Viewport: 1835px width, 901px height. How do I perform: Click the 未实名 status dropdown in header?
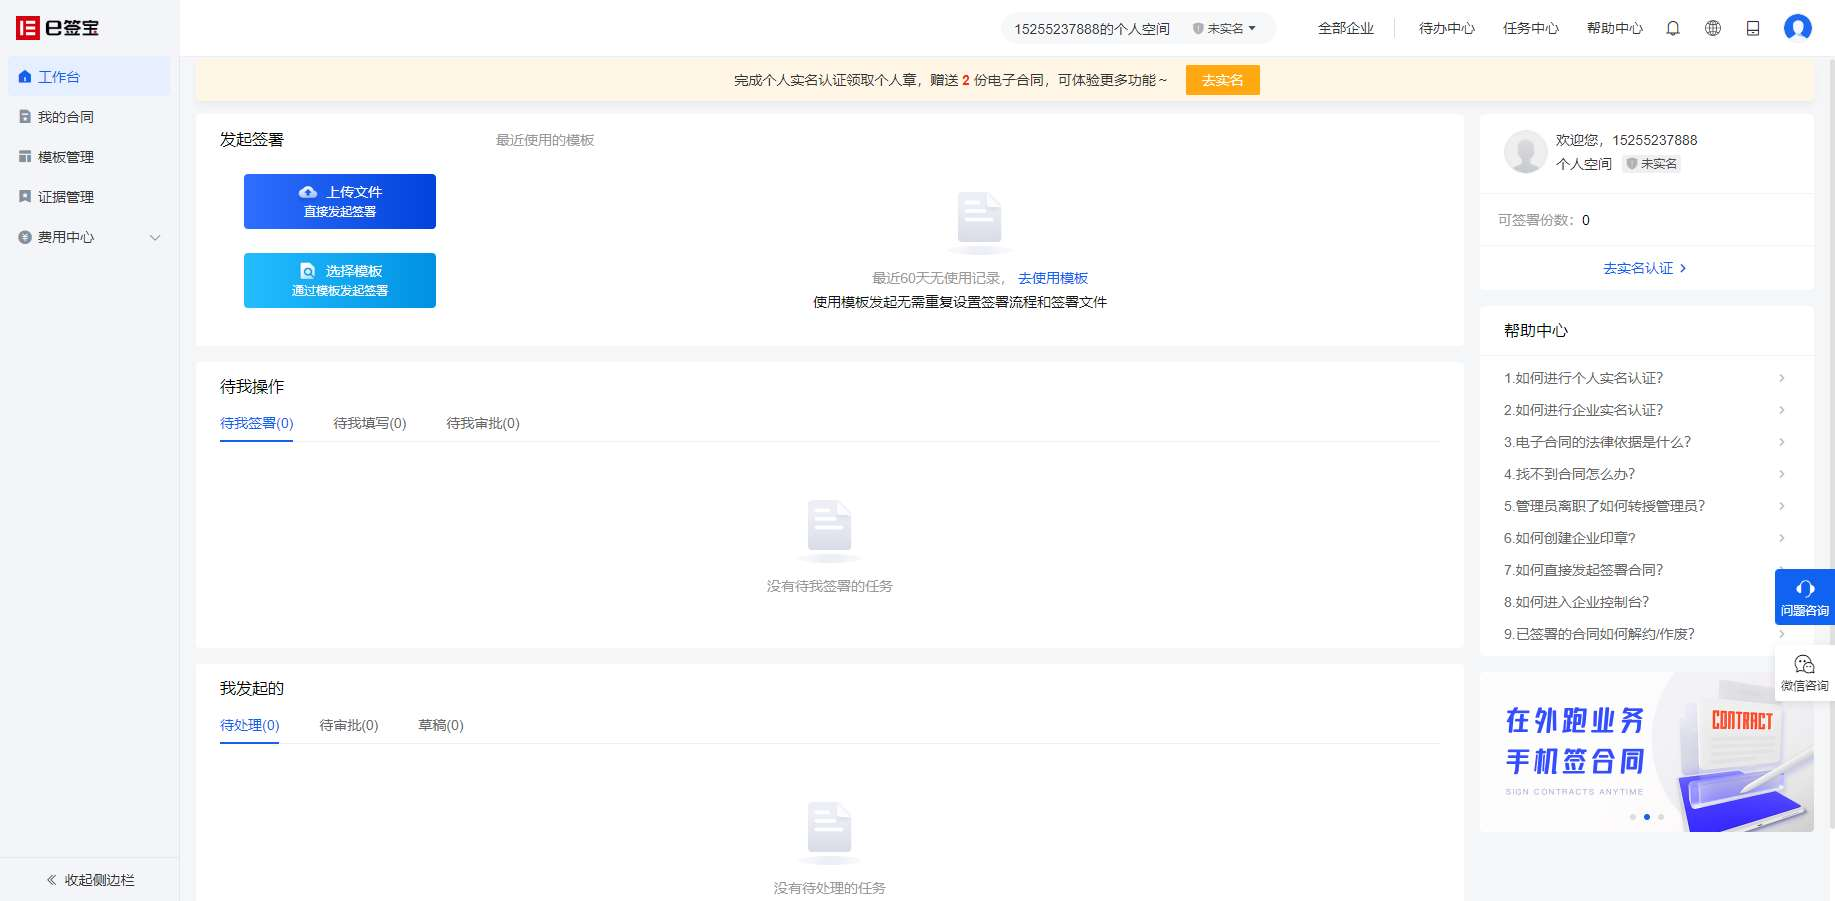coord(1224,29)
